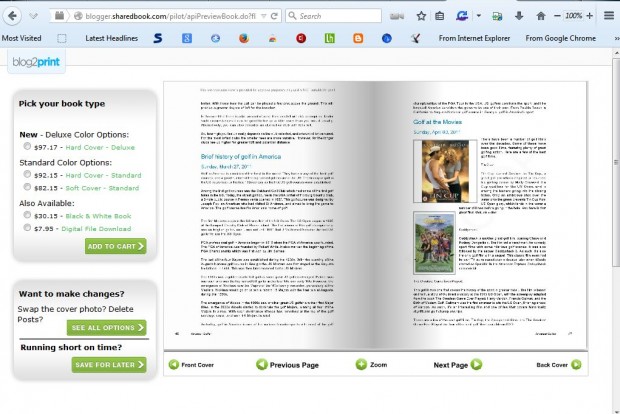Viewport: 620px width, 414px height.
Task: Click the ADD TO CART button
Action: click(115, 246)
